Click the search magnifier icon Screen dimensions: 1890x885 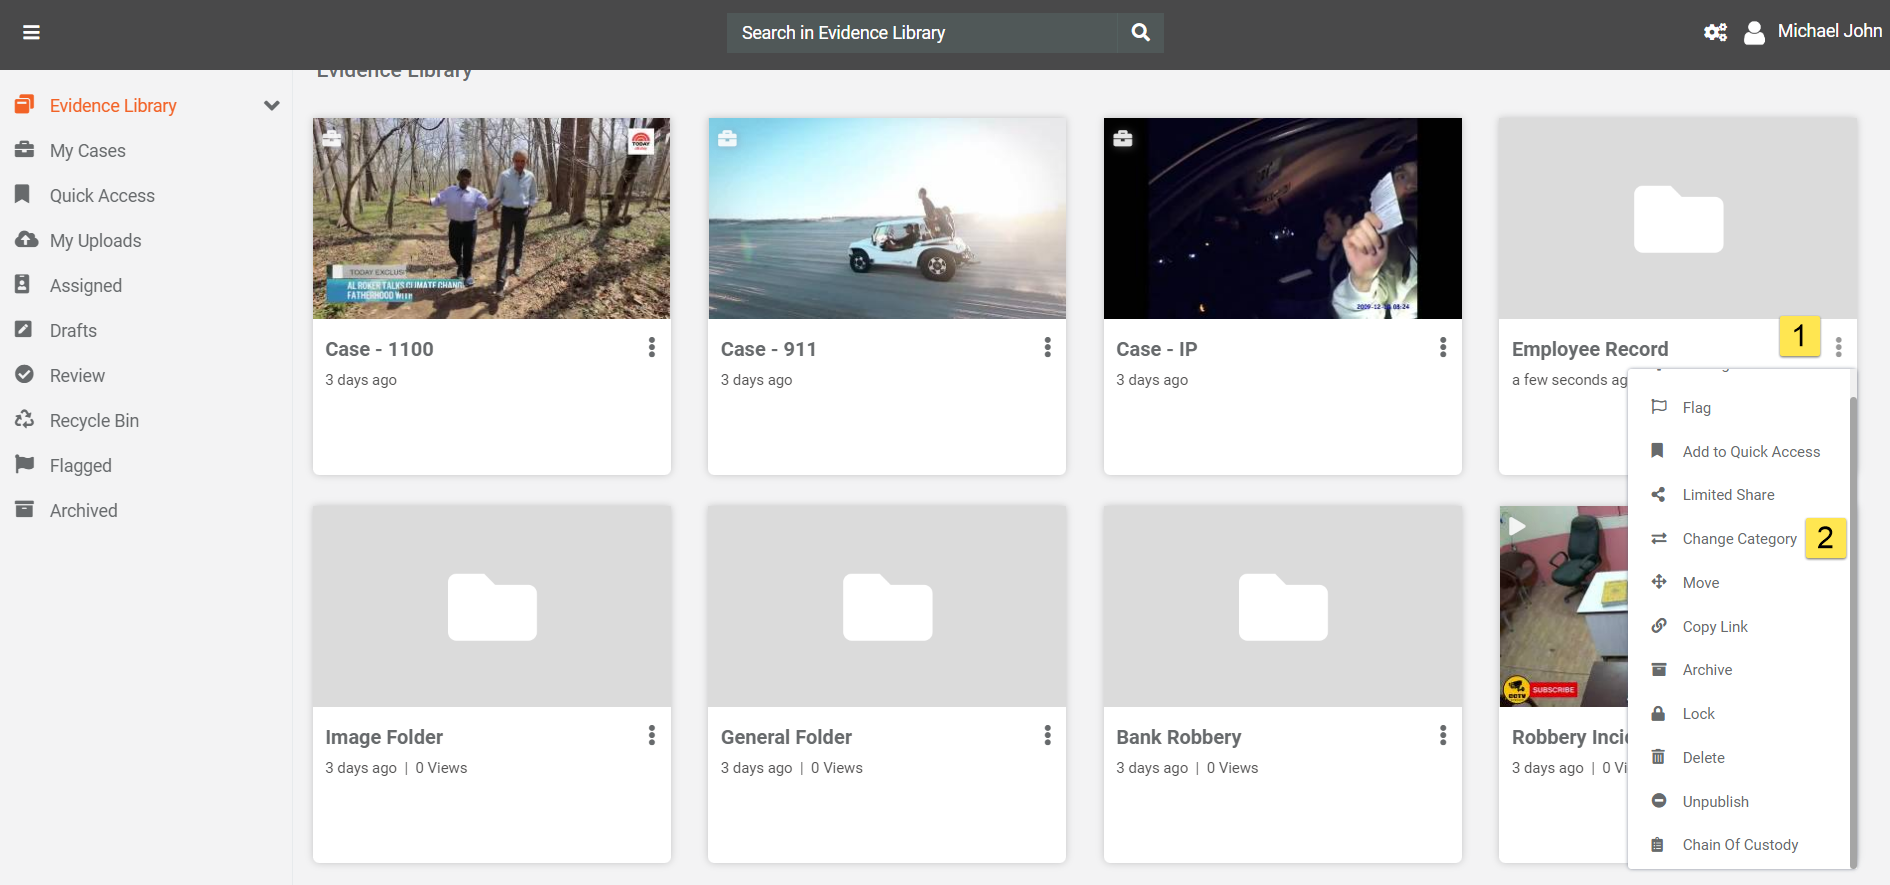(x=1140, y=33)
